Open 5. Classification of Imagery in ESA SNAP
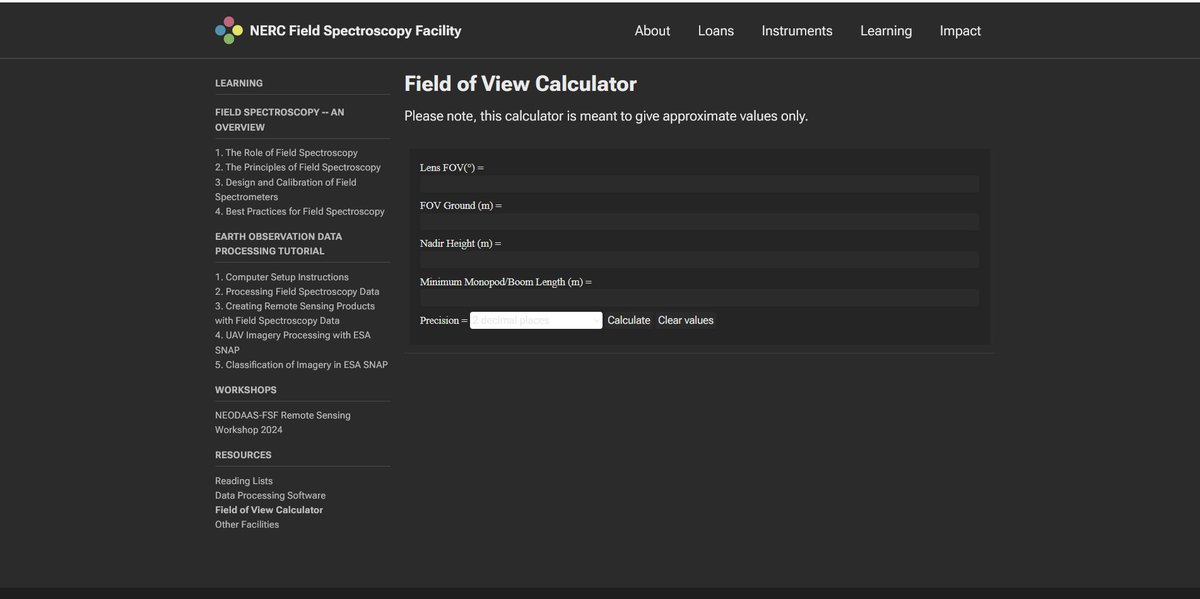The height and width of the screenshot is (599, 1200). 301,365
